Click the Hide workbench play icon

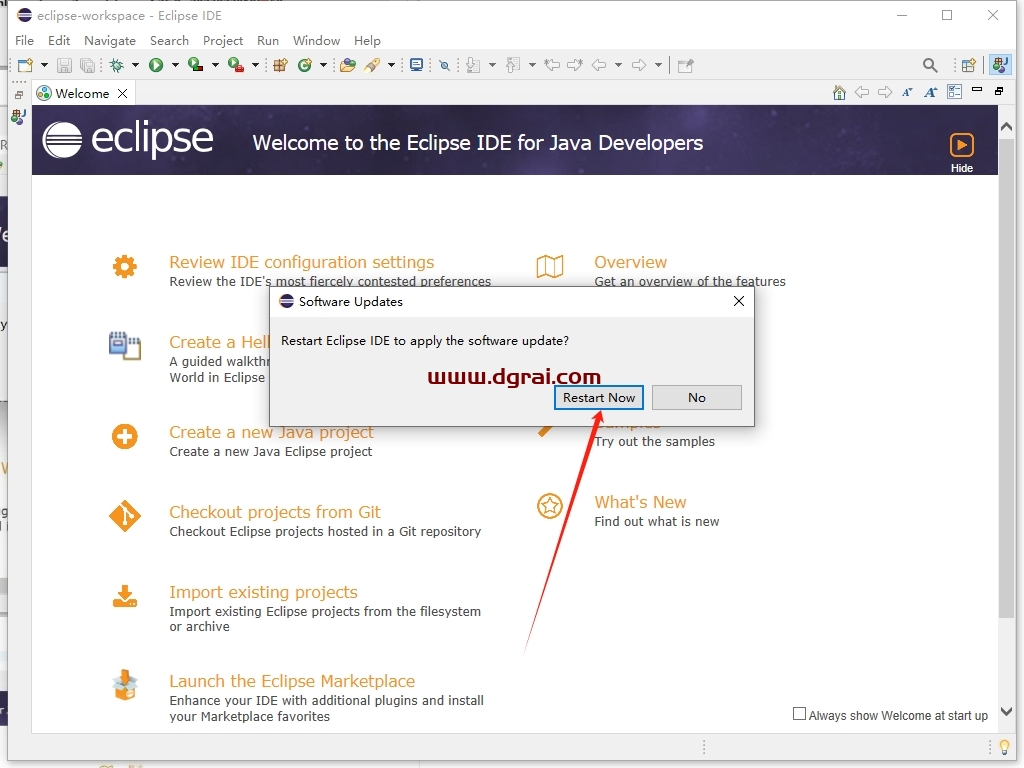[x=961, y=145]
